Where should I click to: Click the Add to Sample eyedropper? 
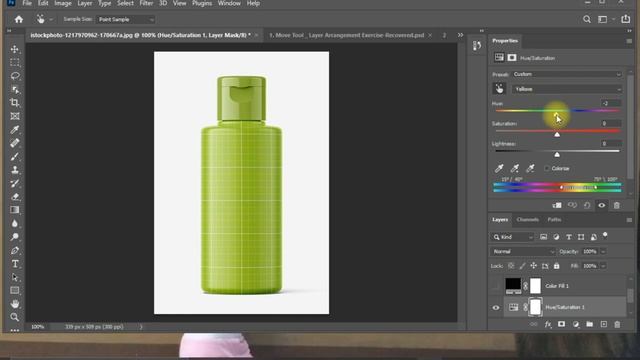pos(515,168)
